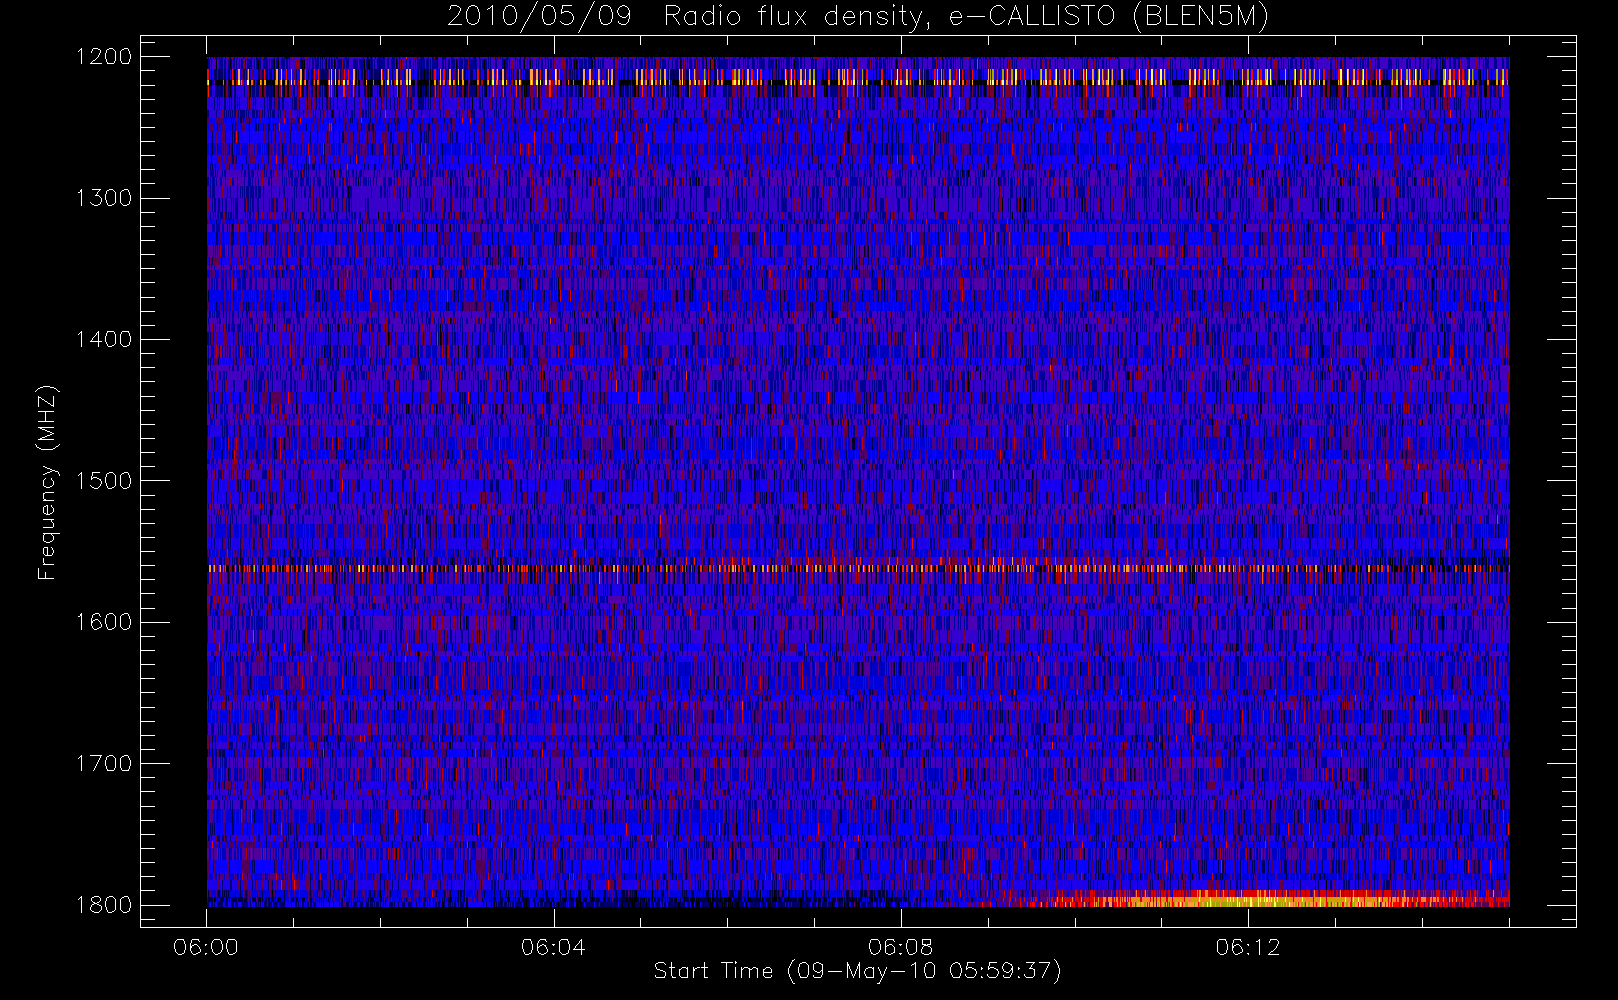Select the Frequency (MHz) axis label
Screen dimensions: 1618x1000
[x=47, y=482]
